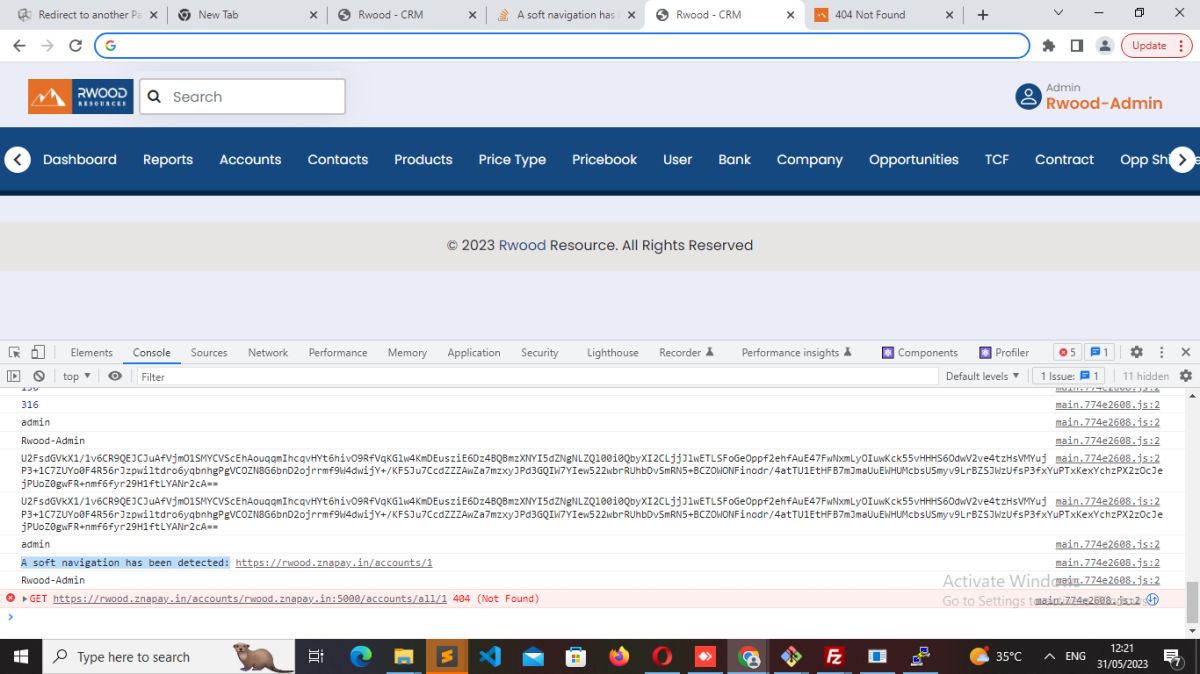This screenshot has width=1200, height=674.
Task: Open the Chrome profile avatar icon
Action: point(1105,46)
